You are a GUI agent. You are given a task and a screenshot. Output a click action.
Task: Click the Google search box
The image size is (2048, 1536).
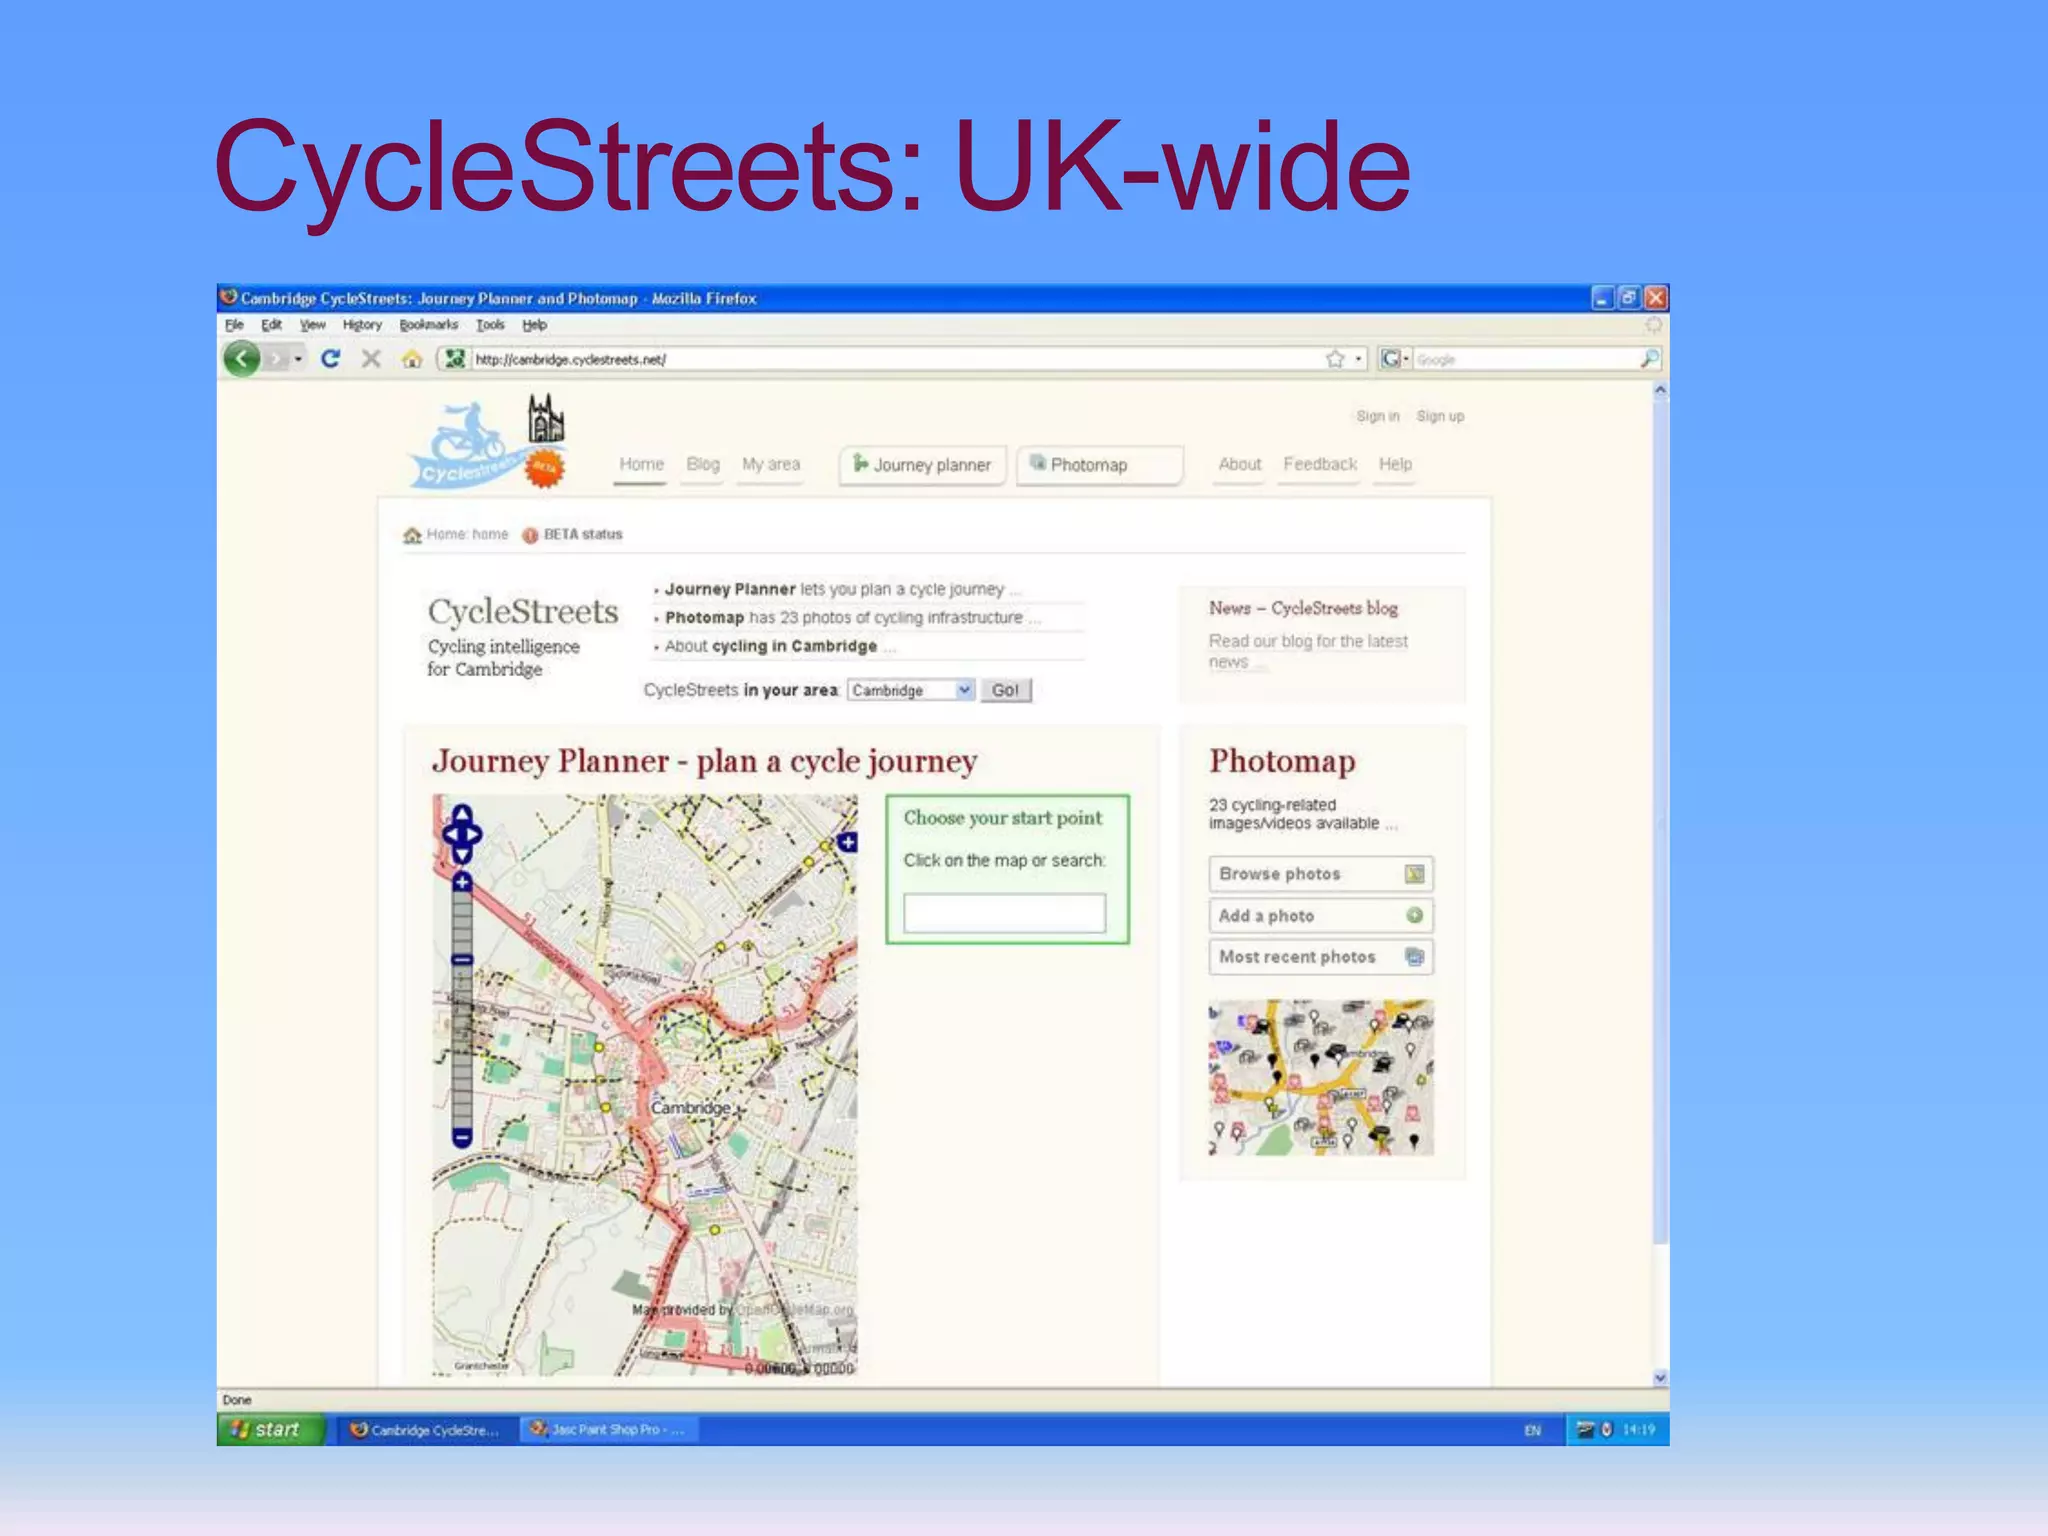(1526, 359)
